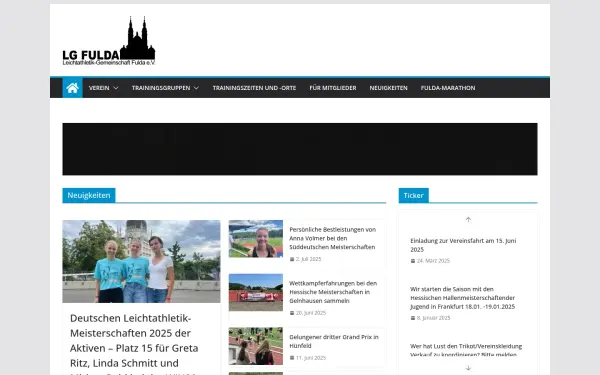The height and width of the screenshot is (375, 600).
Task: Open article Wettkampferfahrungen bei Hessische Meisterschaften
Action: (333, 292)
